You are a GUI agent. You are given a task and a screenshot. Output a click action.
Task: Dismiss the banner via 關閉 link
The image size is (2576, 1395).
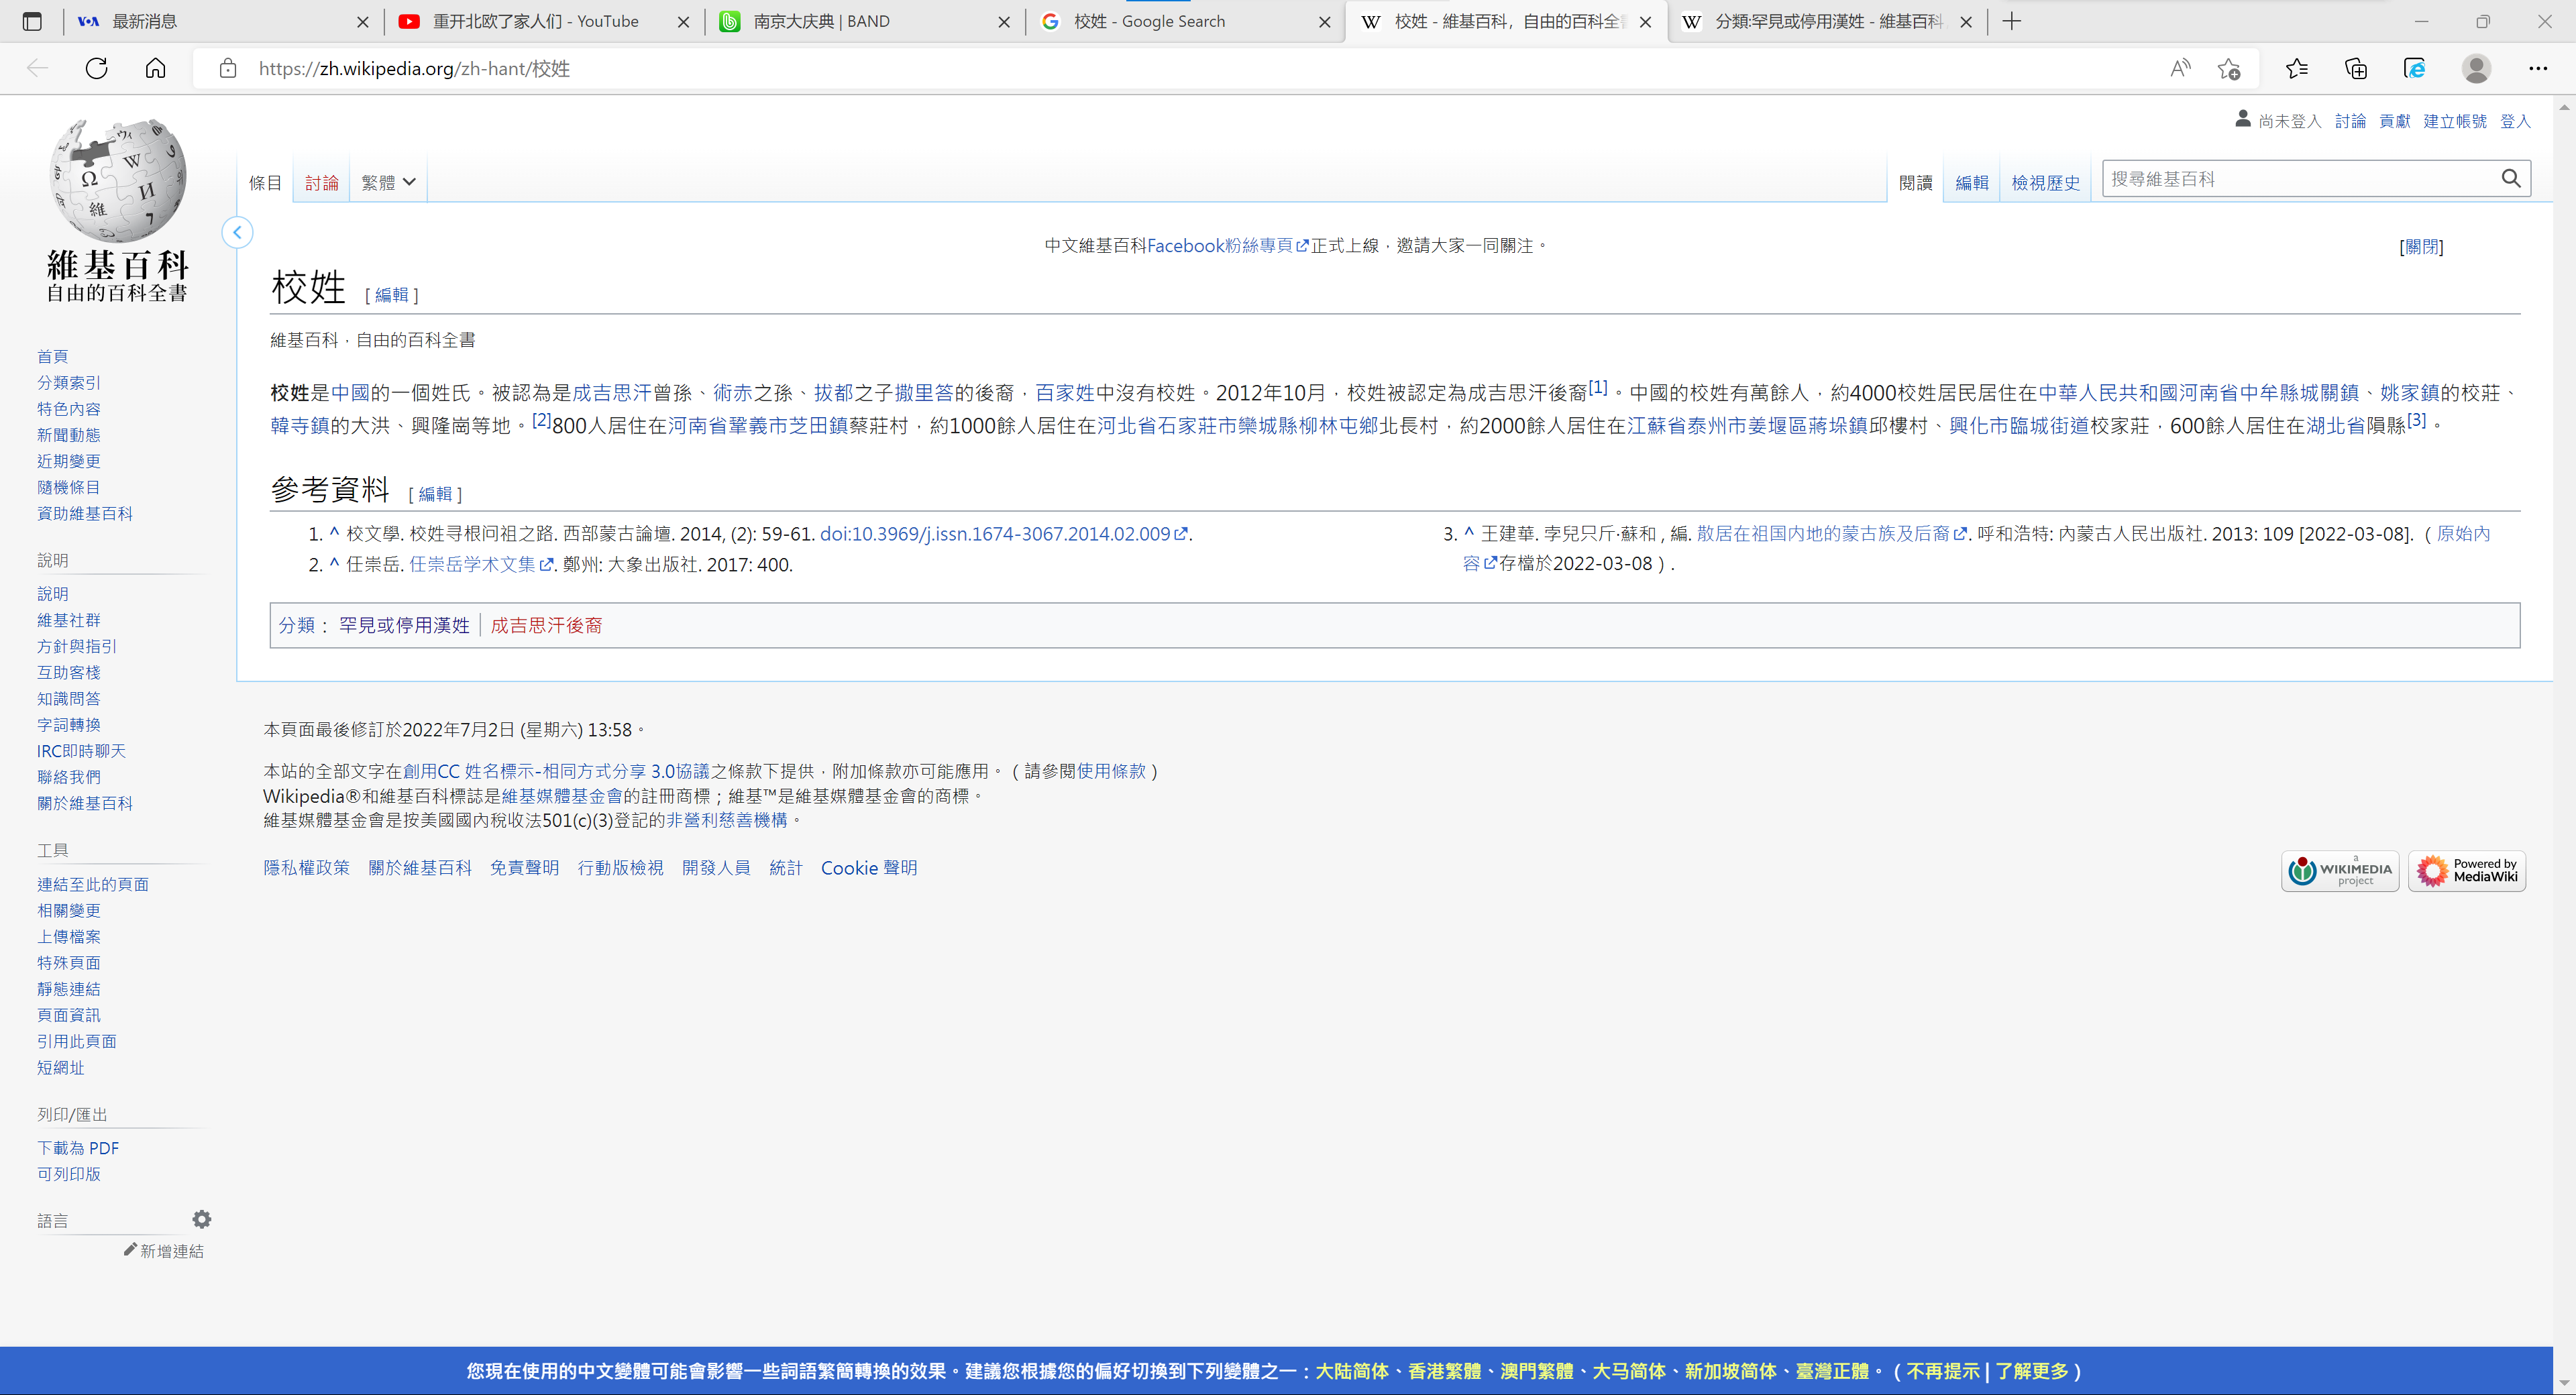2421,246
